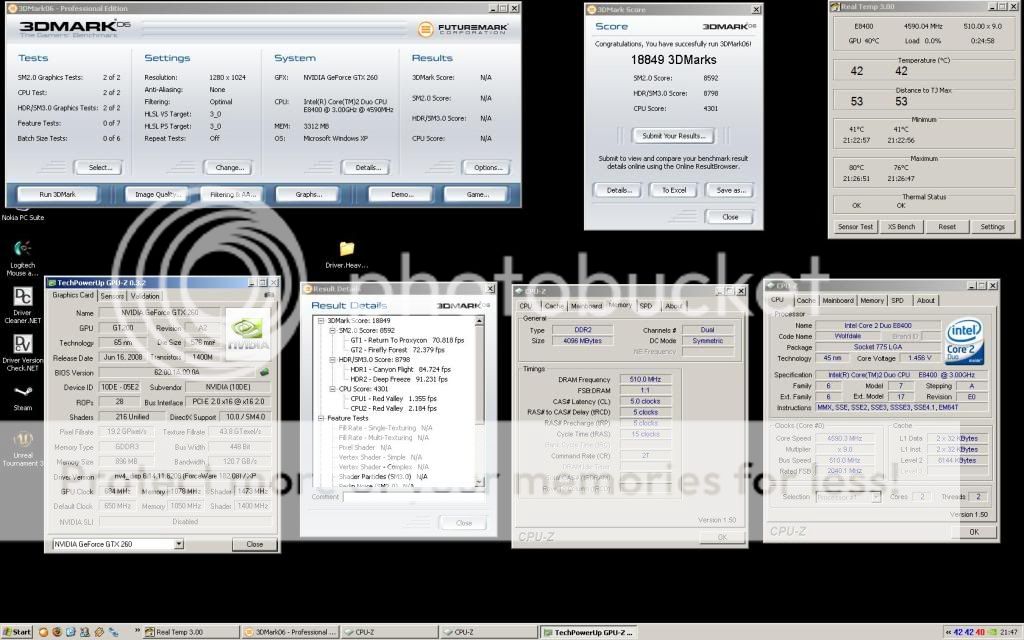Click Submit Your Results in Score window
The width and height of the screenshot is (1024, 640).
[x=673, y=136]
